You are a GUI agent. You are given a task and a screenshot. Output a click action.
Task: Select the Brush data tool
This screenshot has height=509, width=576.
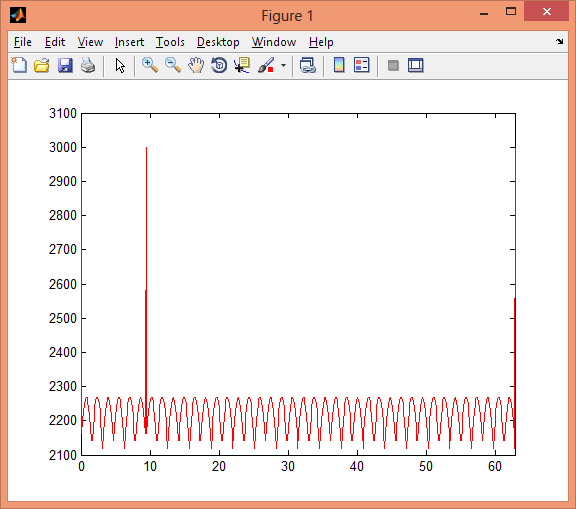tap(266, 65)
